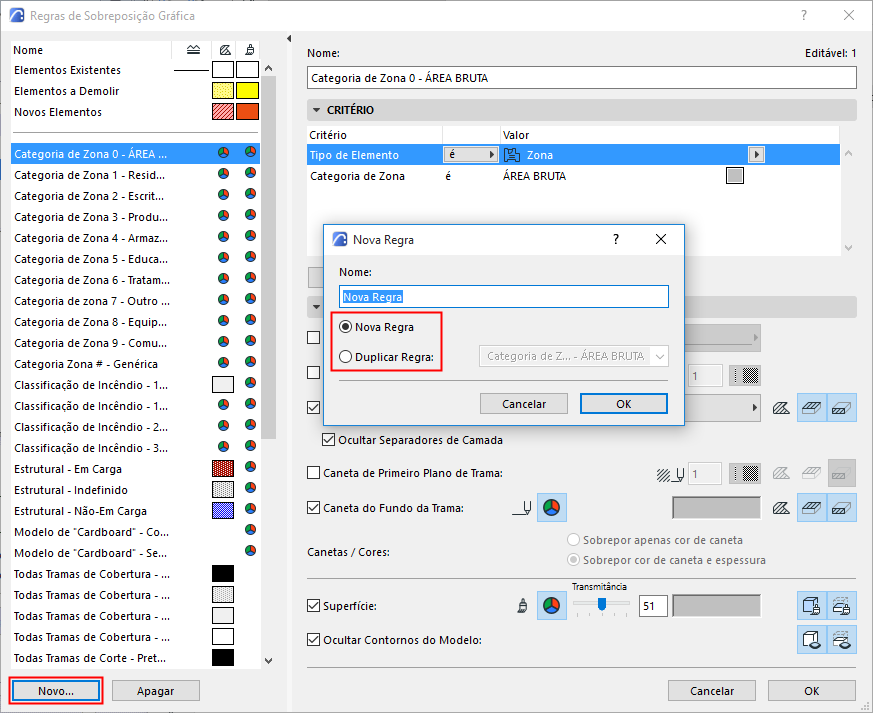Collapse the CRITÉRIO section
The height and width of the screenshot is (713, 873).
316,110
